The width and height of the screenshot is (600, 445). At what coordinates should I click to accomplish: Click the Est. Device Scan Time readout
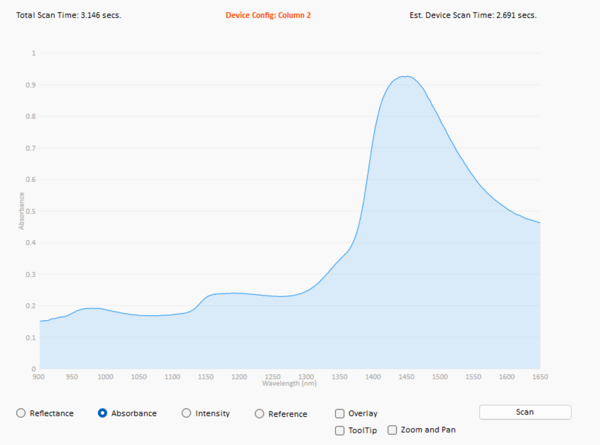point(473,15)
